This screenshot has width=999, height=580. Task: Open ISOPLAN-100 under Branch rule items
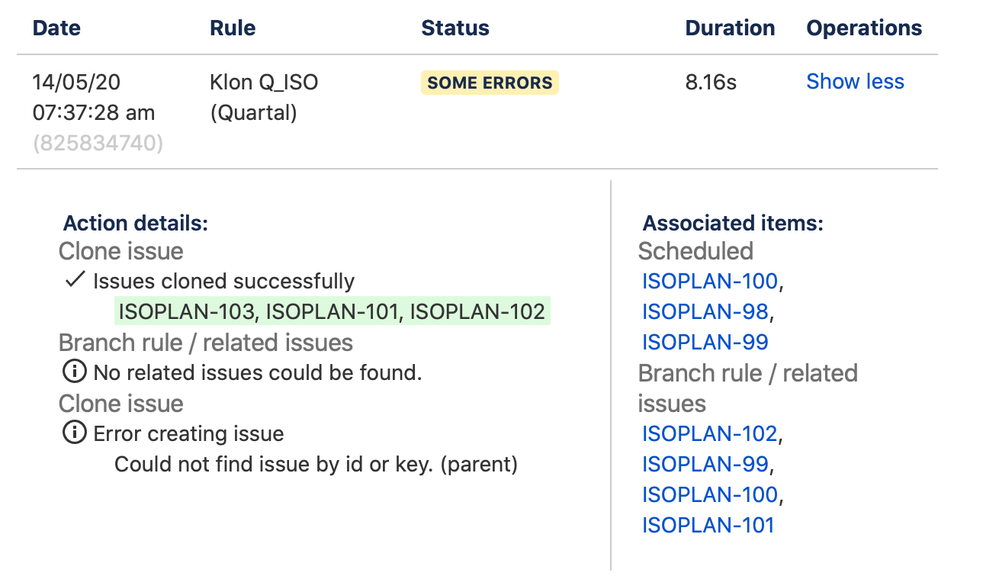pos(710,495)
